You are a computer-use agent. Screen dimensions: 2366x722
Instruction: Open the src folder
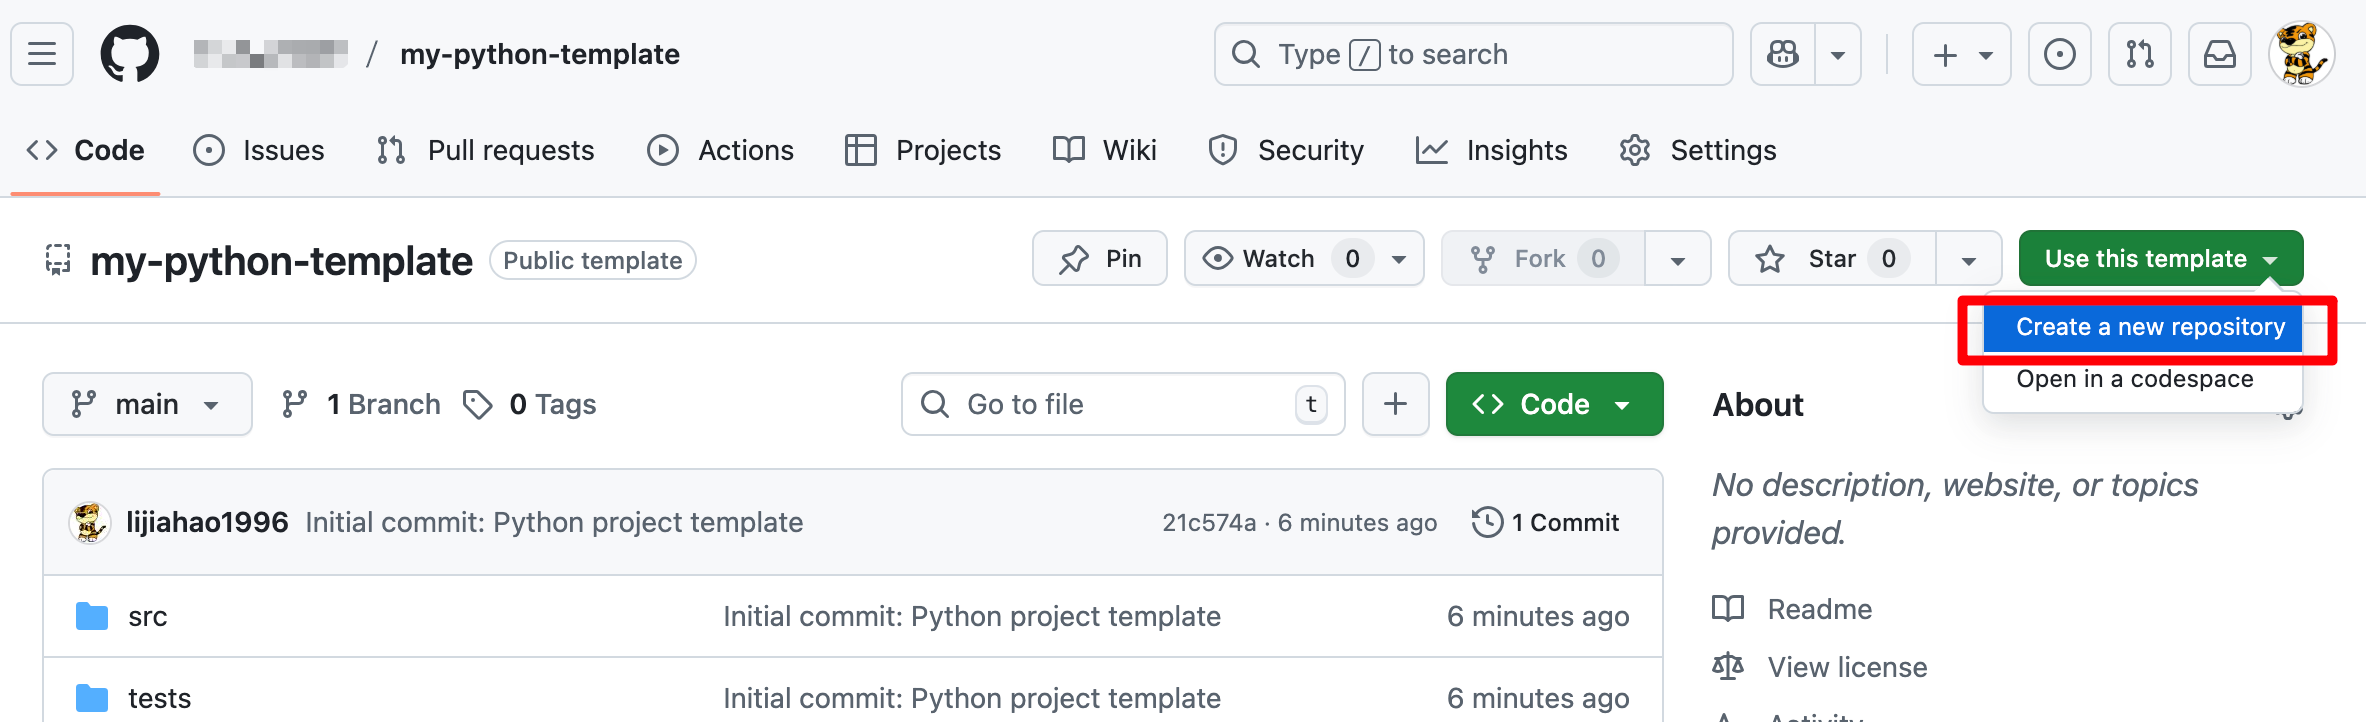(x=148, y=617)
